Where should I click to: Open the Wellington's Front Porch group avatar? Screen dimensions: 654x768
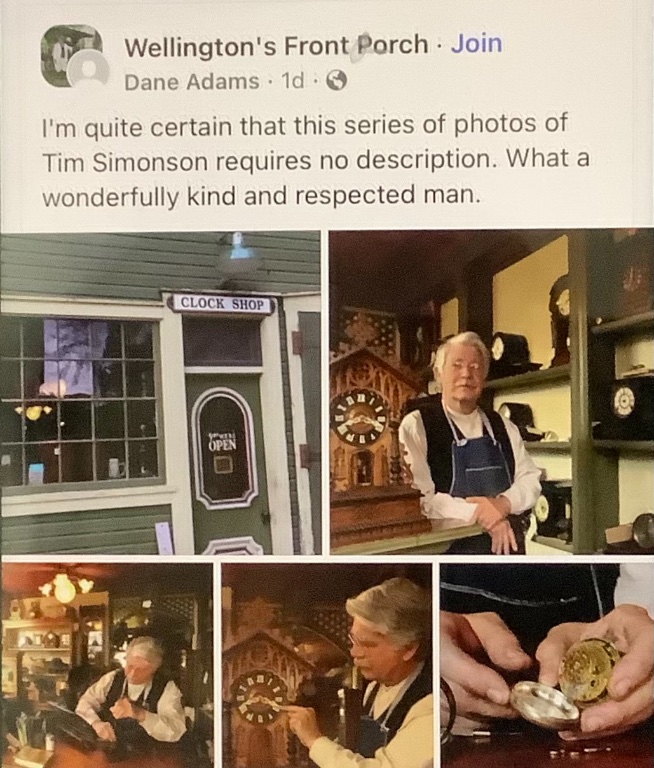72,55
